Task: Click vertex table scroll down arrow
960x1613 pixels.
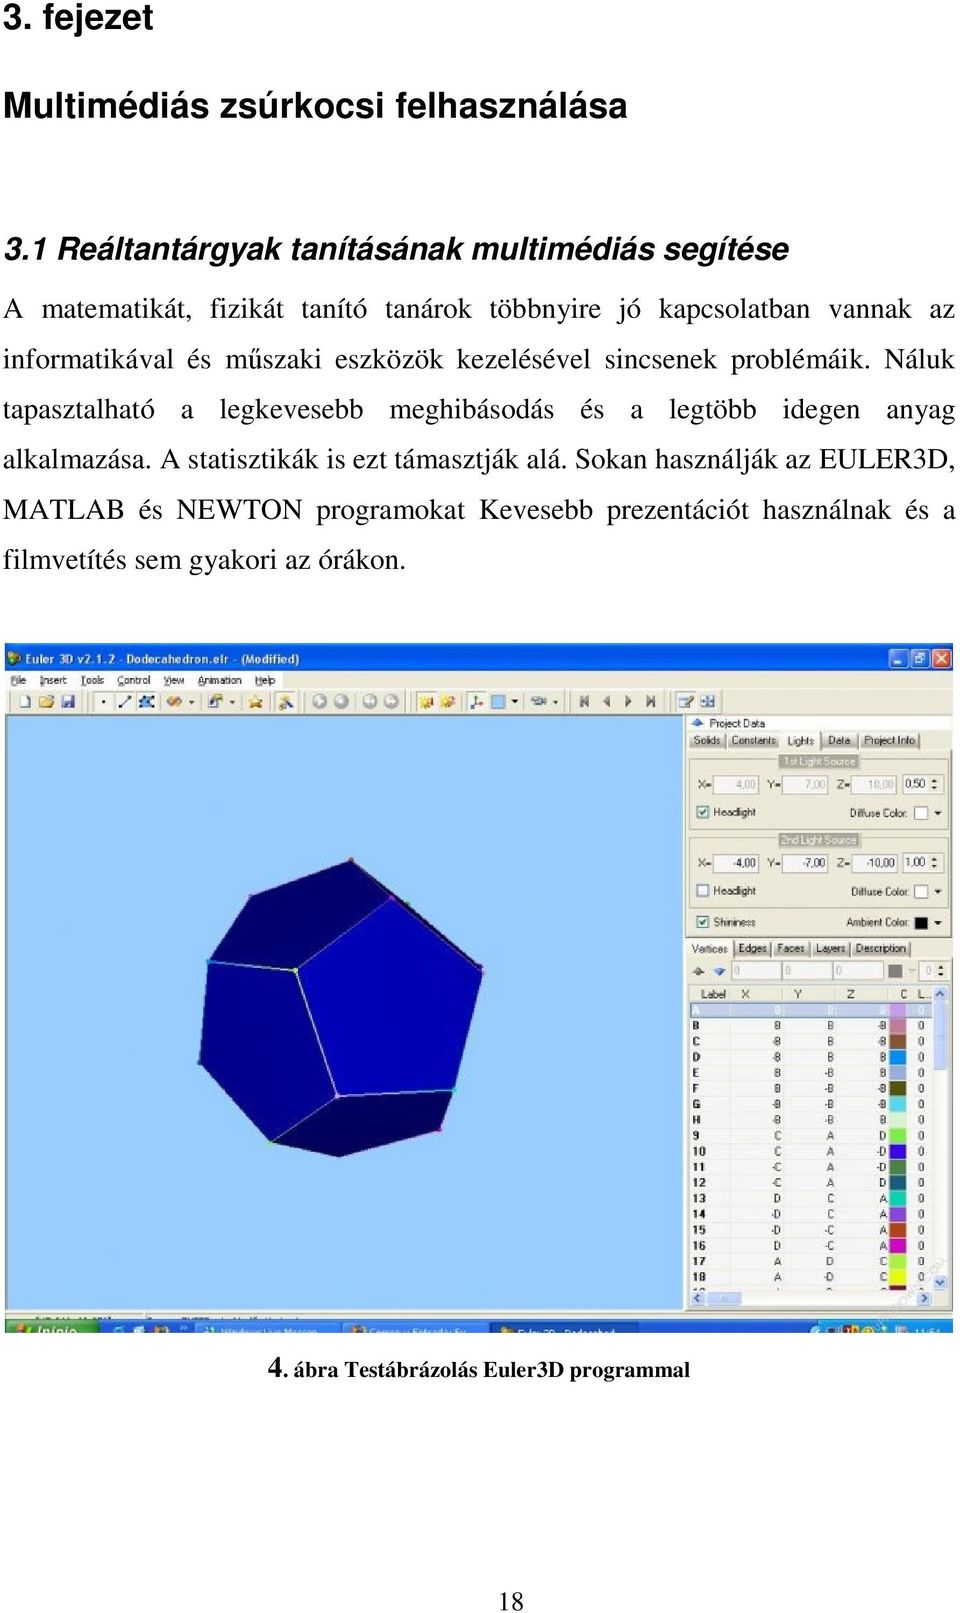Action: [940, 1282]
